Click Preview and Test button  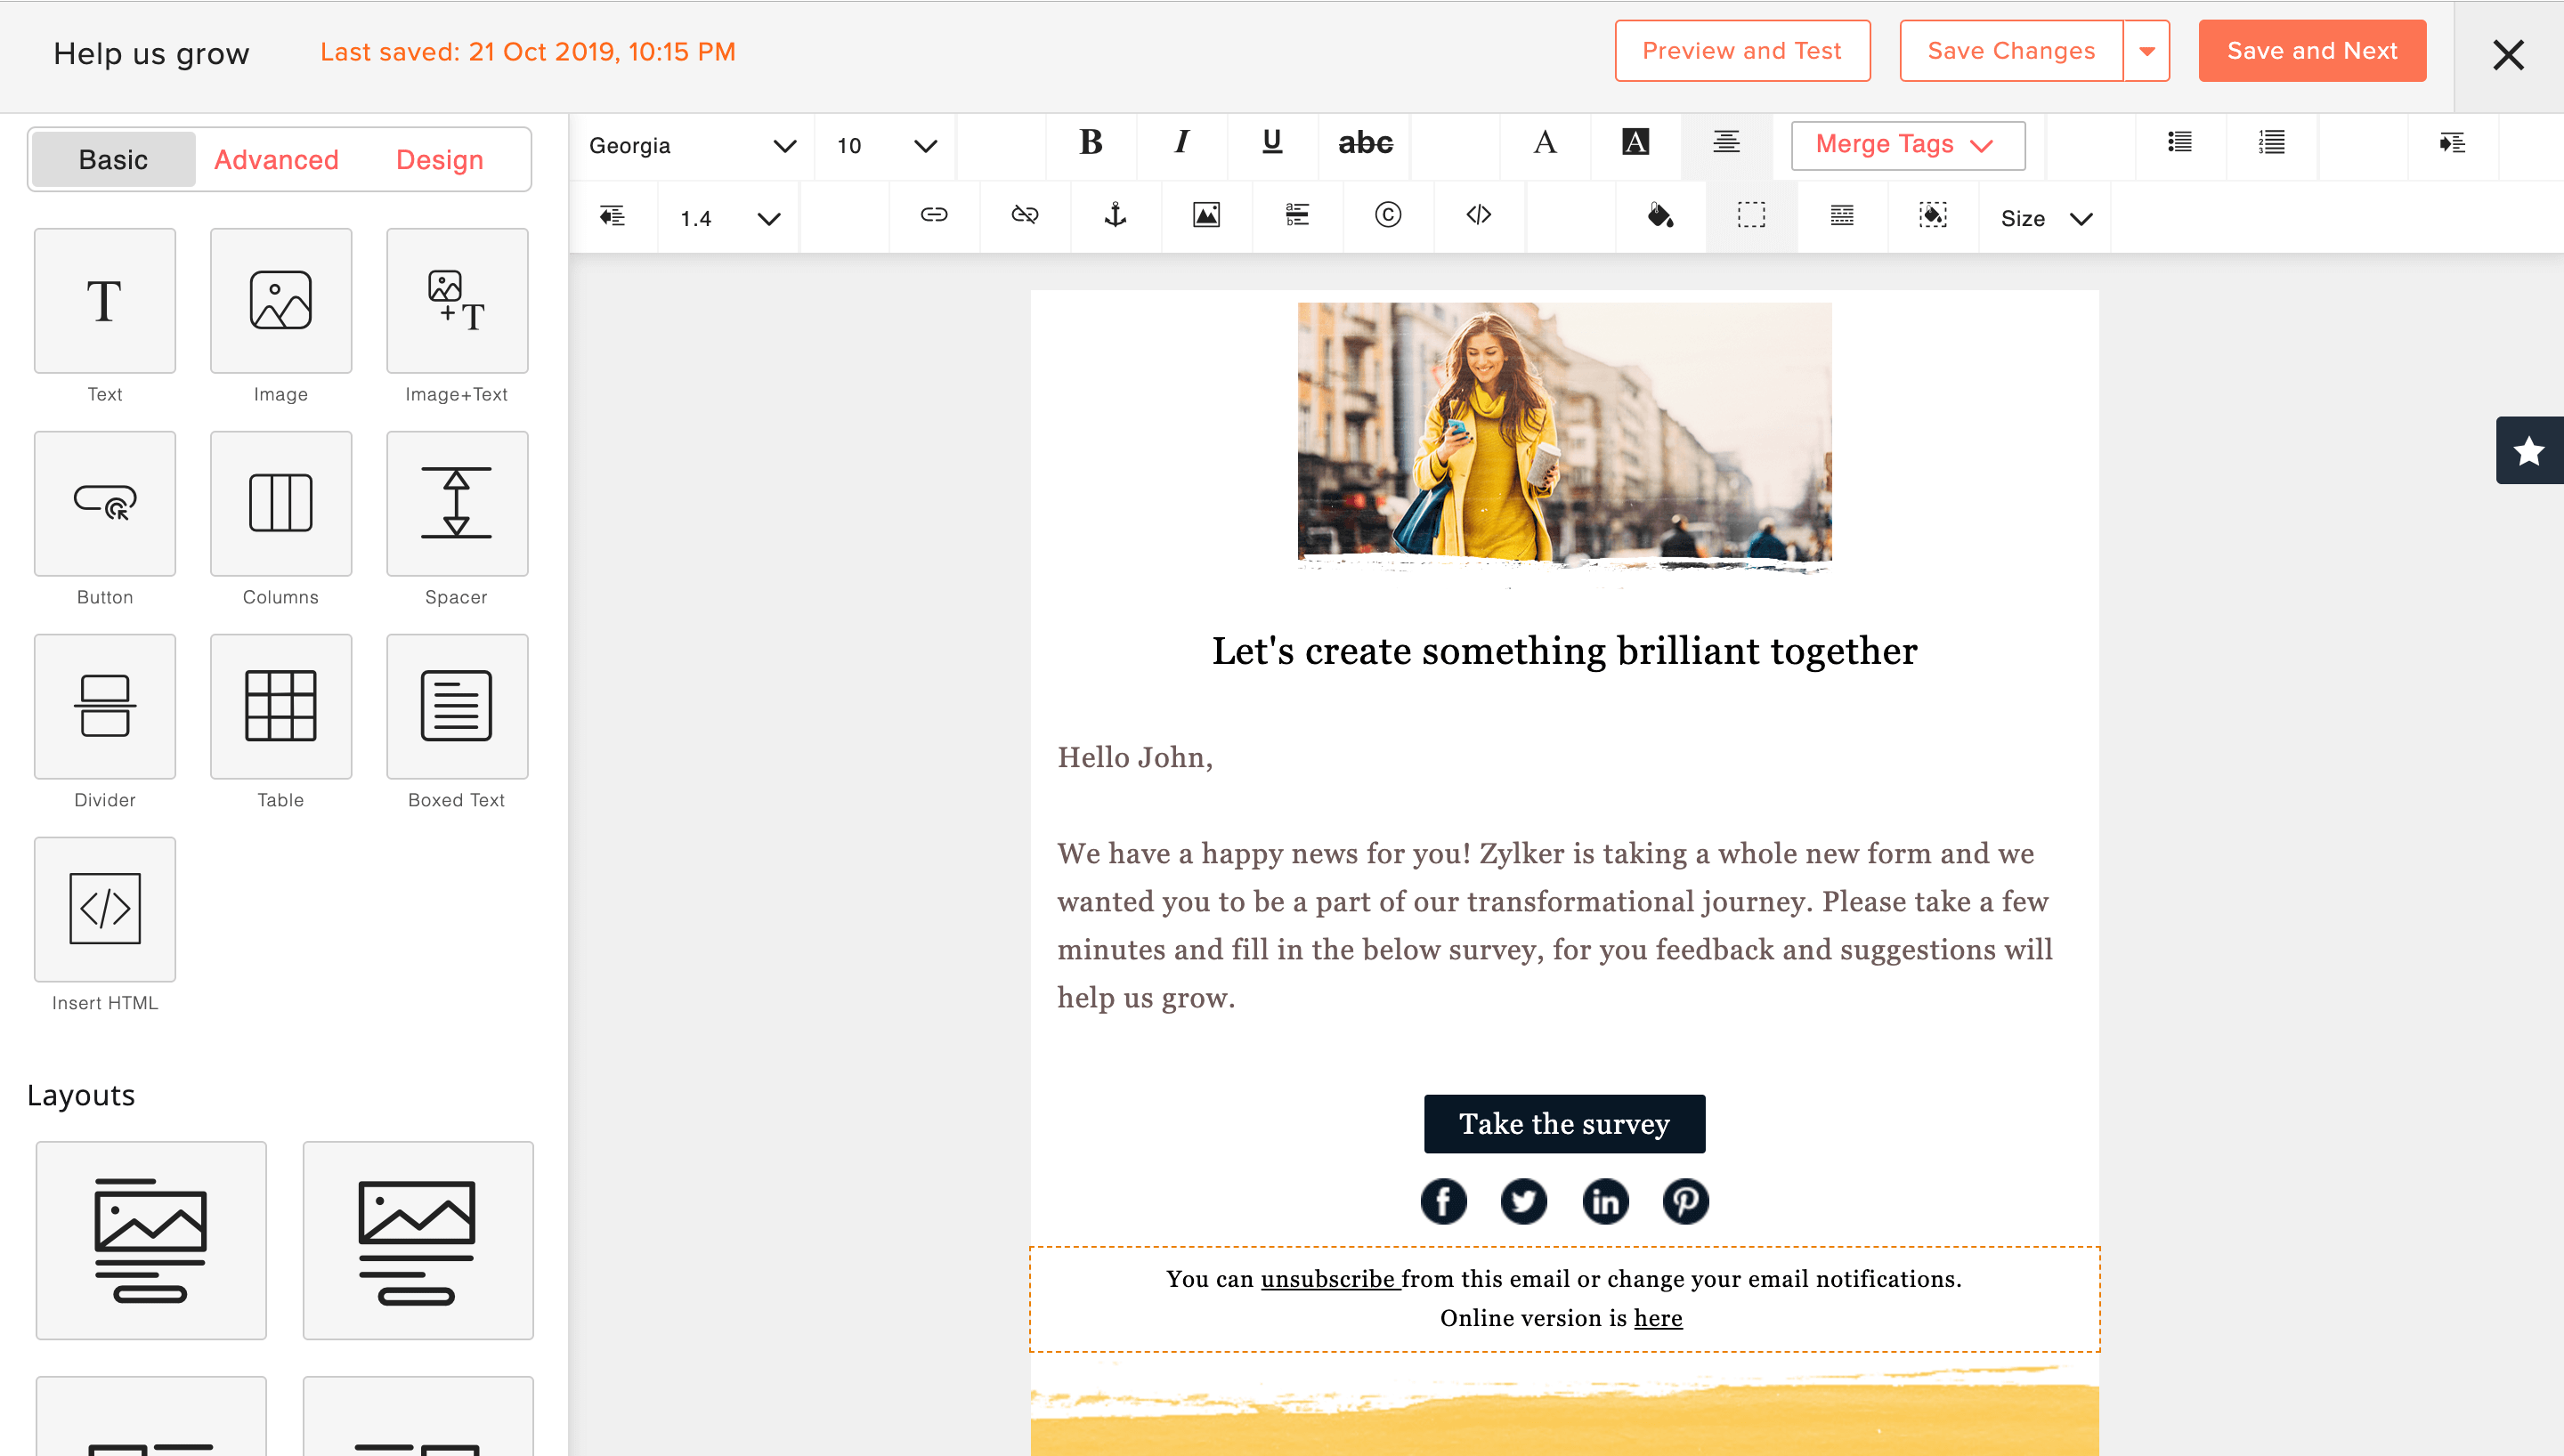[1742, 51]
